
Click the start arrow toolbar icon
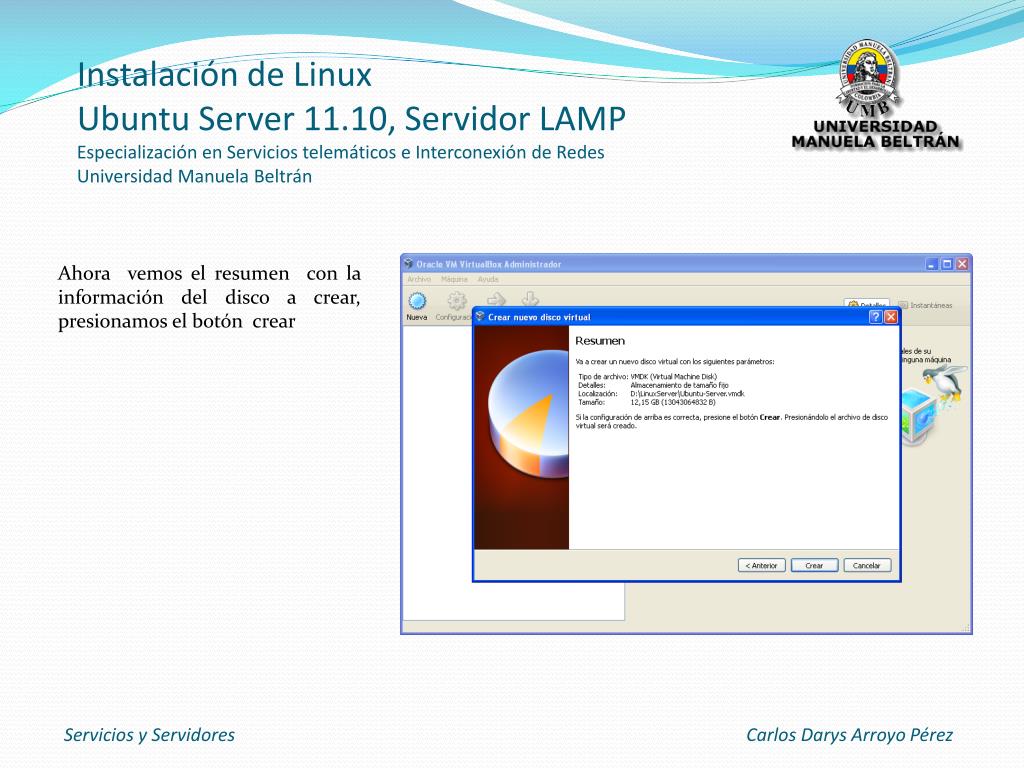[x=496, y=298]
